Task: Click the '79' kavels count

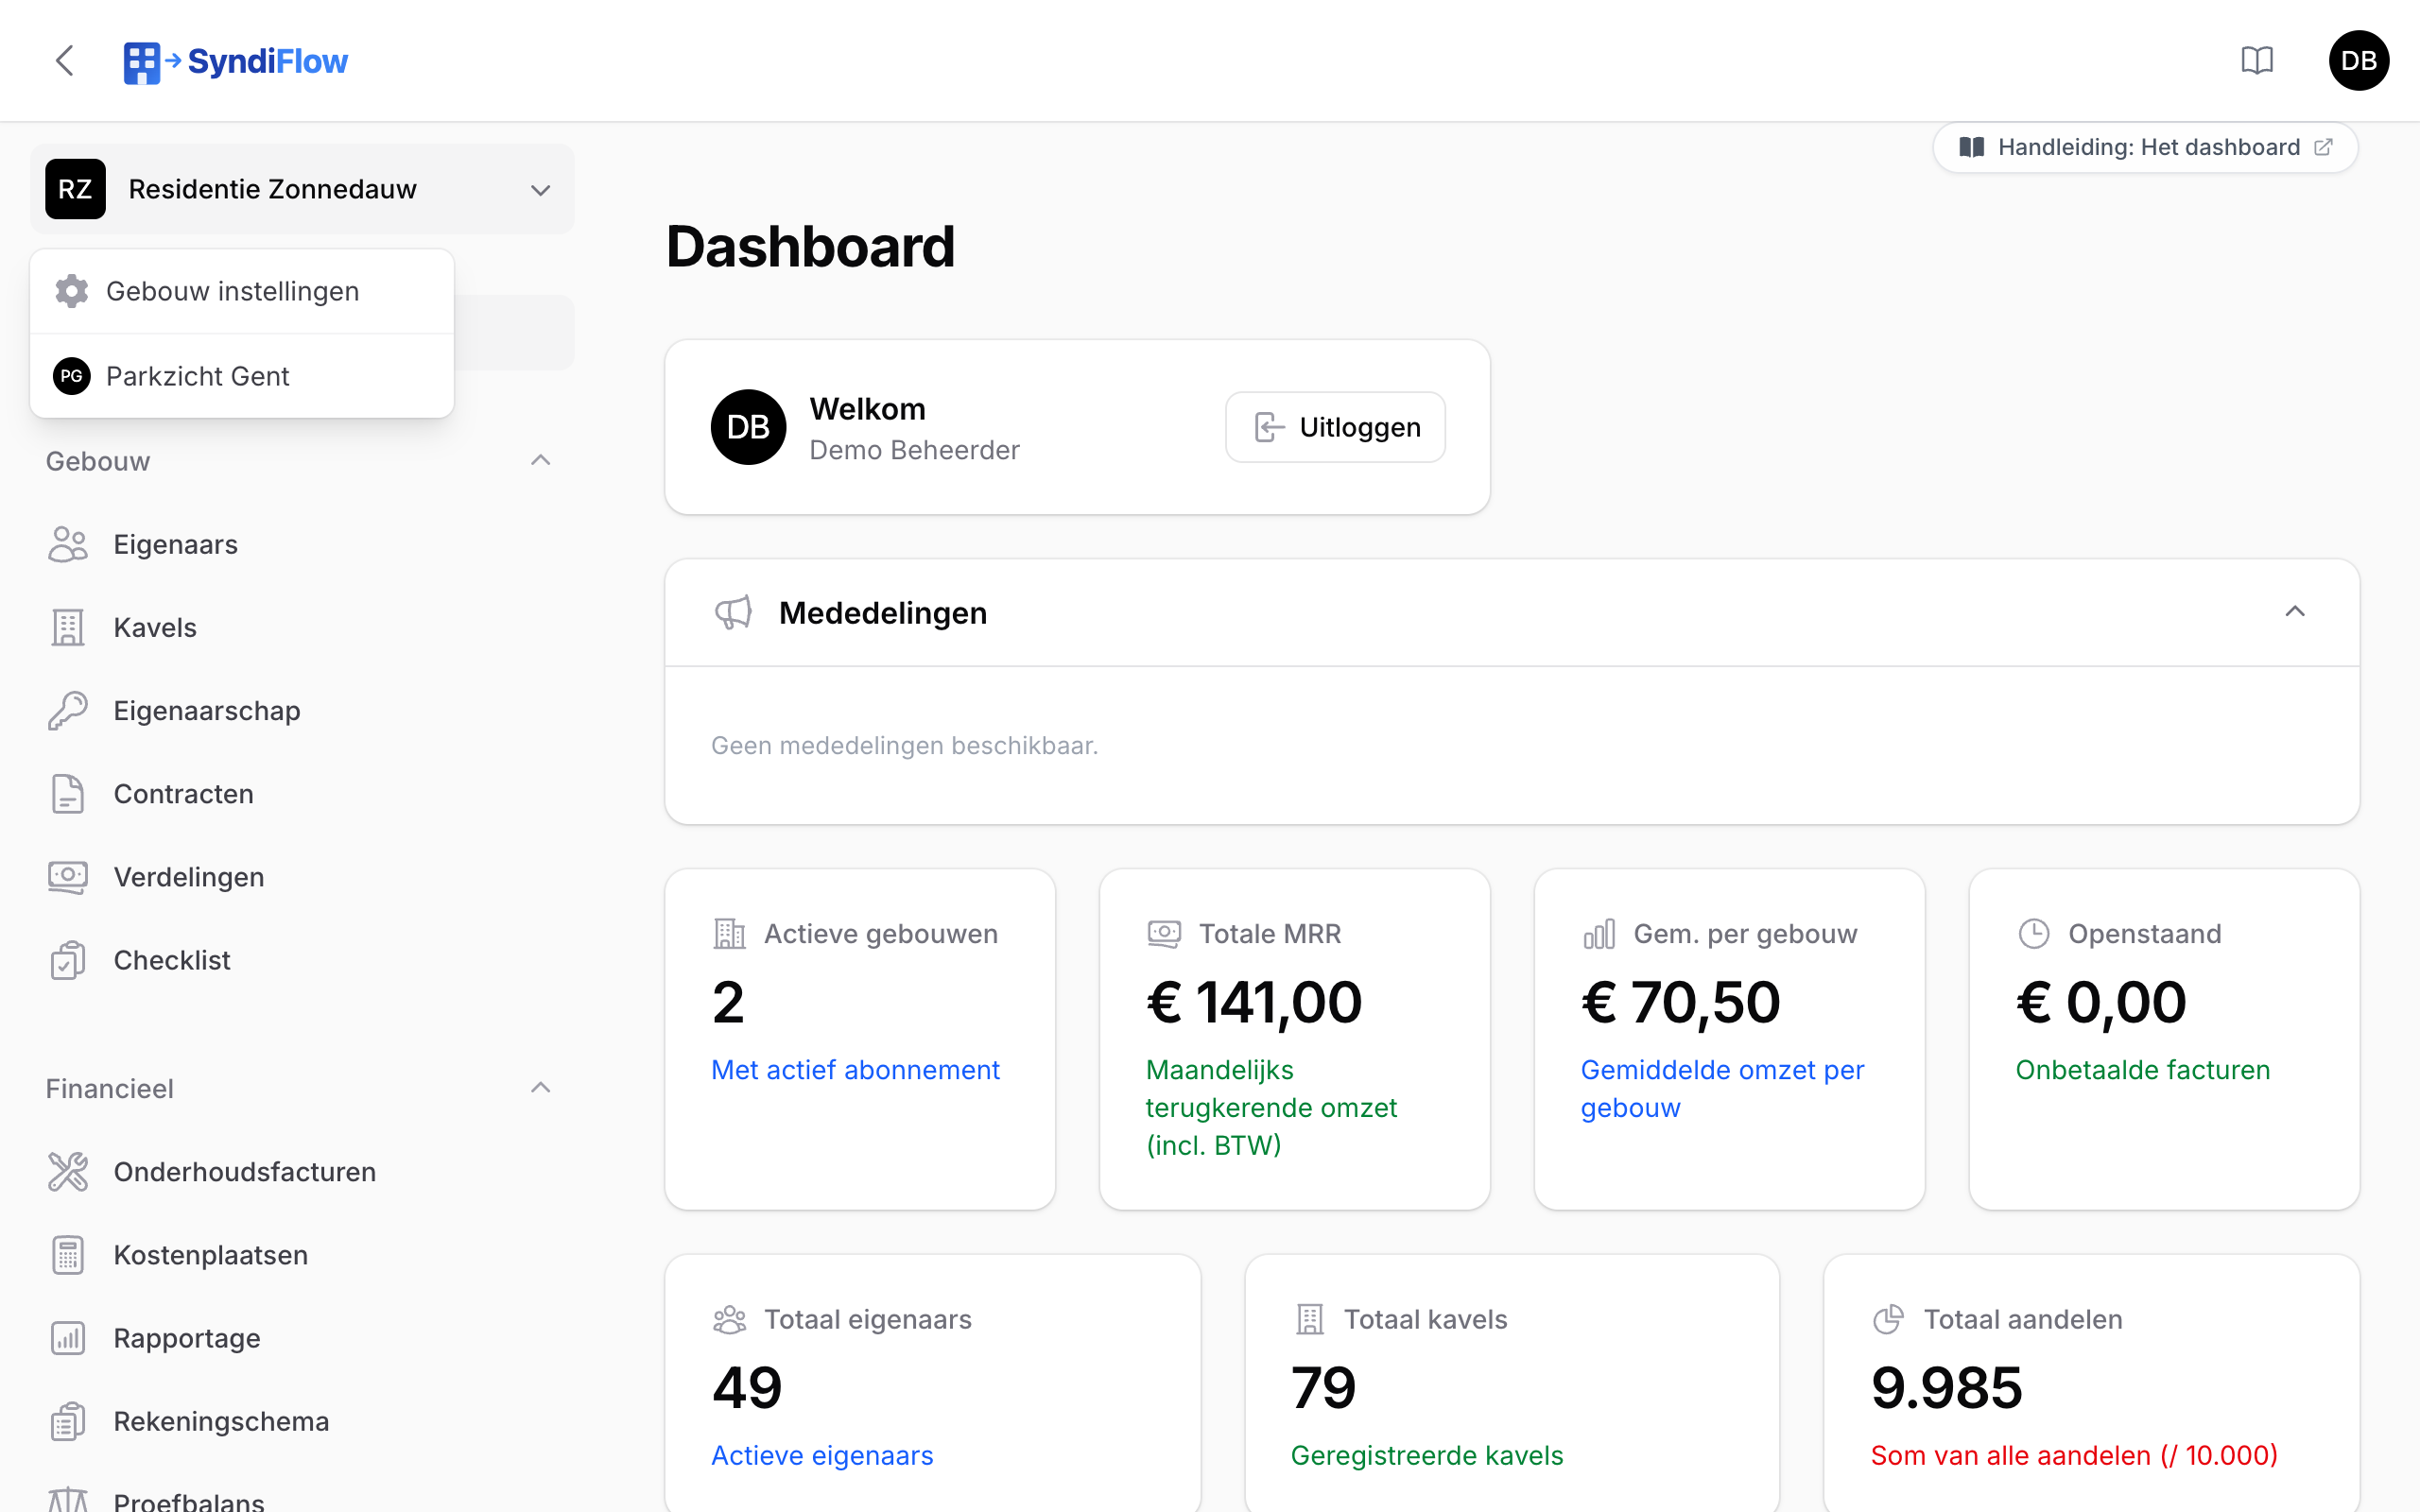Action: pyautogui.click(x=1323, y=1388)
